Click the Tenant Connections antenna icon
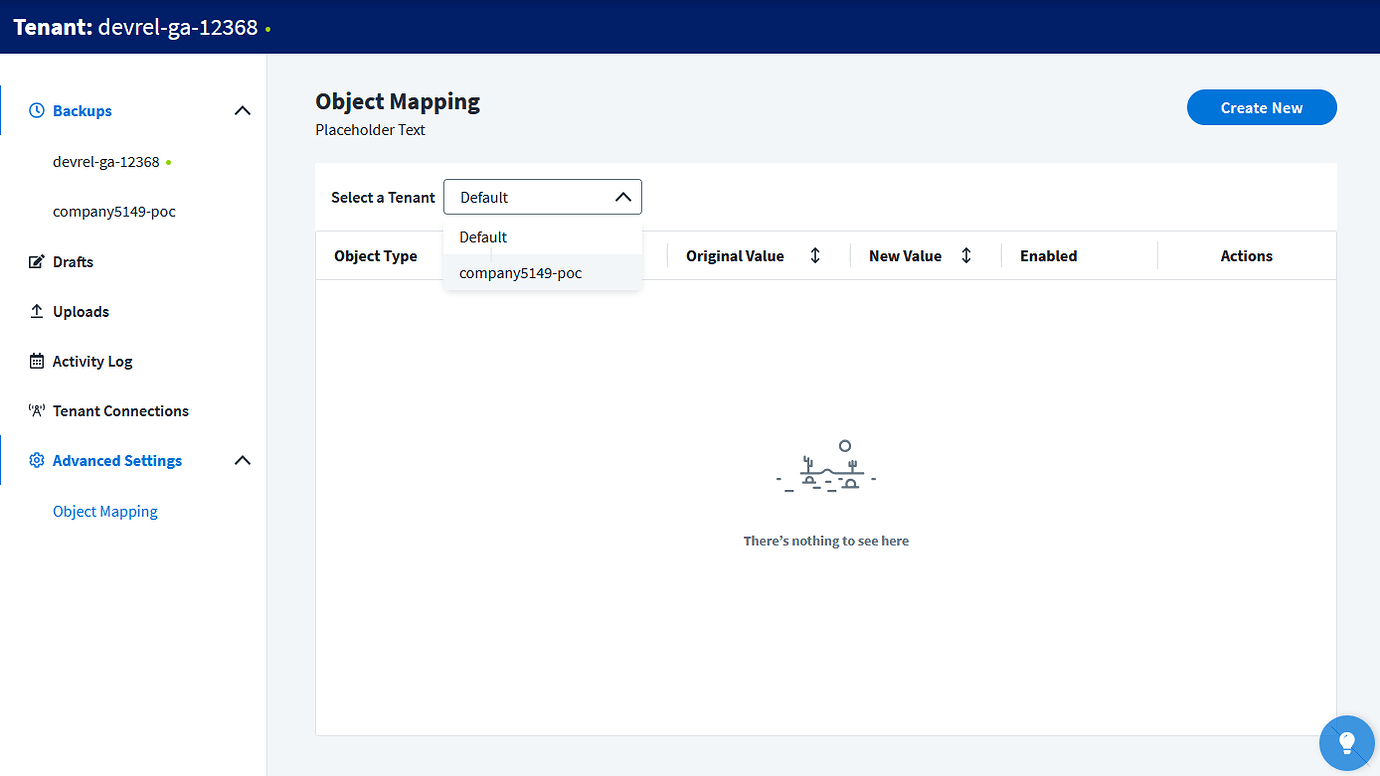The height and width of the screenshot is (776, 1380). pyautogui.click(x=36, y=410)
